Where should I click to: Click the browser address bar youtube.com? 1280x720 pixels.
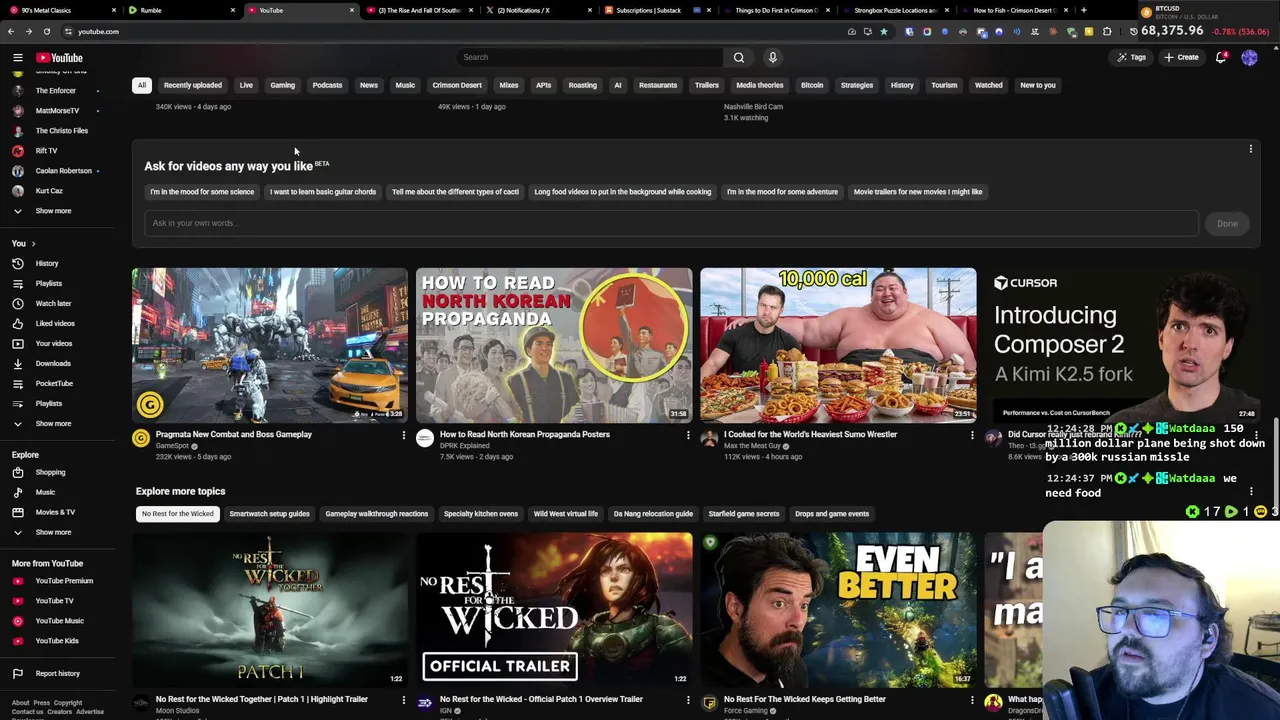point(99,32)
